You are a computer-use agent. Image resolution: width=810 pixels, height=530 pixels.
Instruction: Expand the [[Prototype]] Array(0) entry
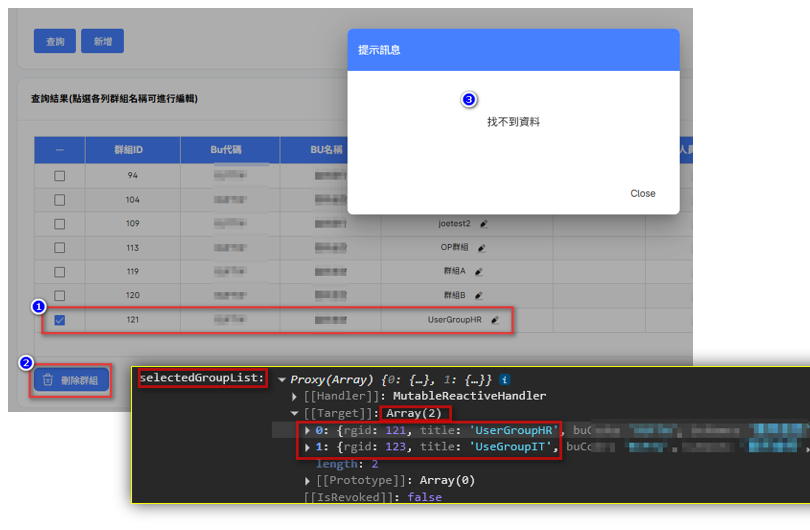coord(307,481)
